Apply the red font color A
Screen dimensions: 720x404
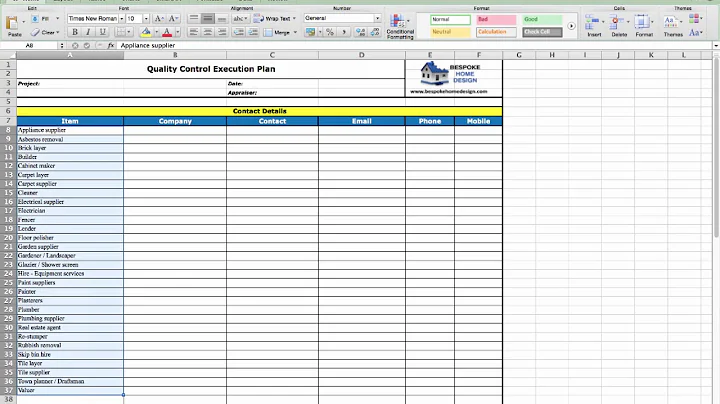tap(167, 32)
